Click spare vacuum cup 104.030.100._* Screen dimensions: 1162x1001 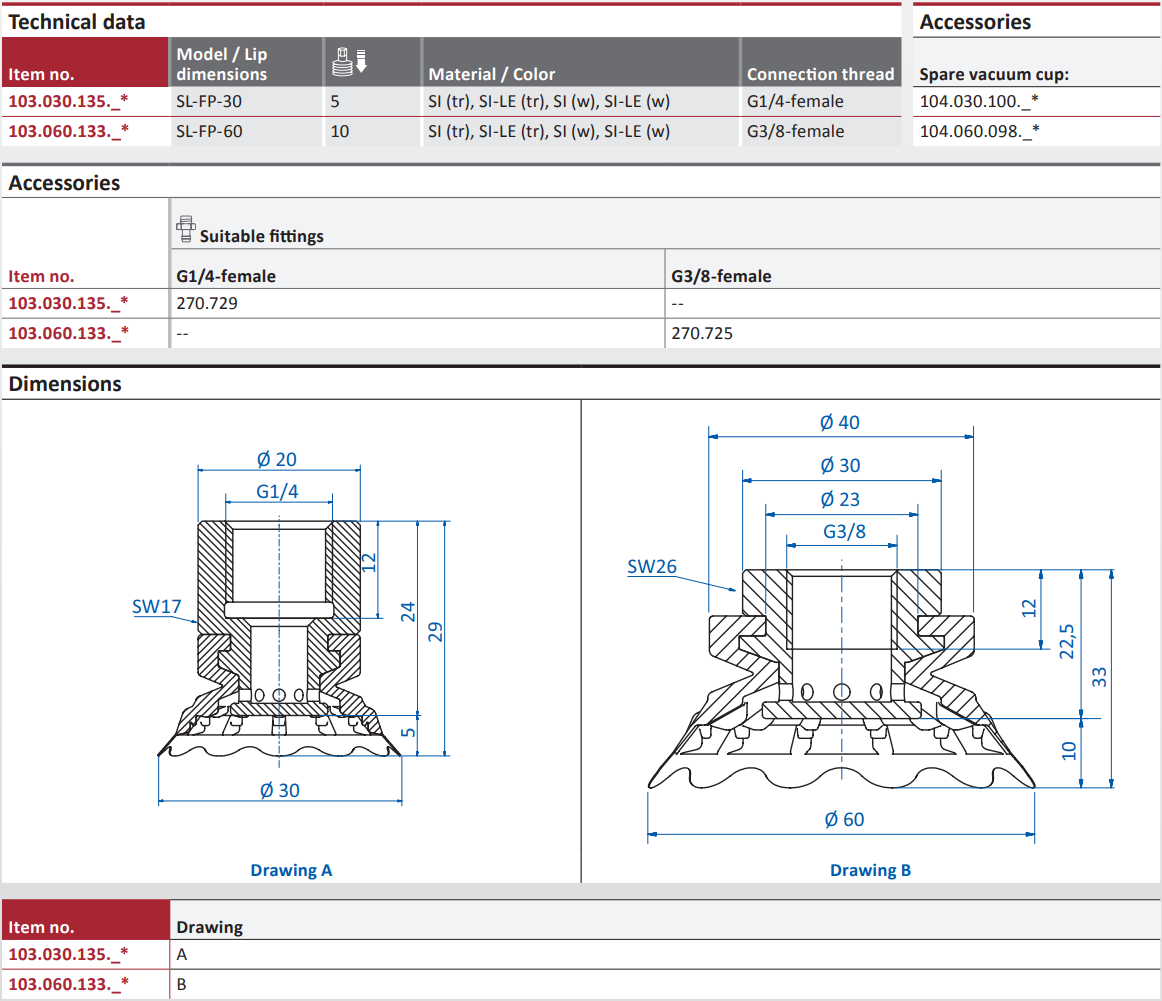pyautogui.click(x=979, y=102)
